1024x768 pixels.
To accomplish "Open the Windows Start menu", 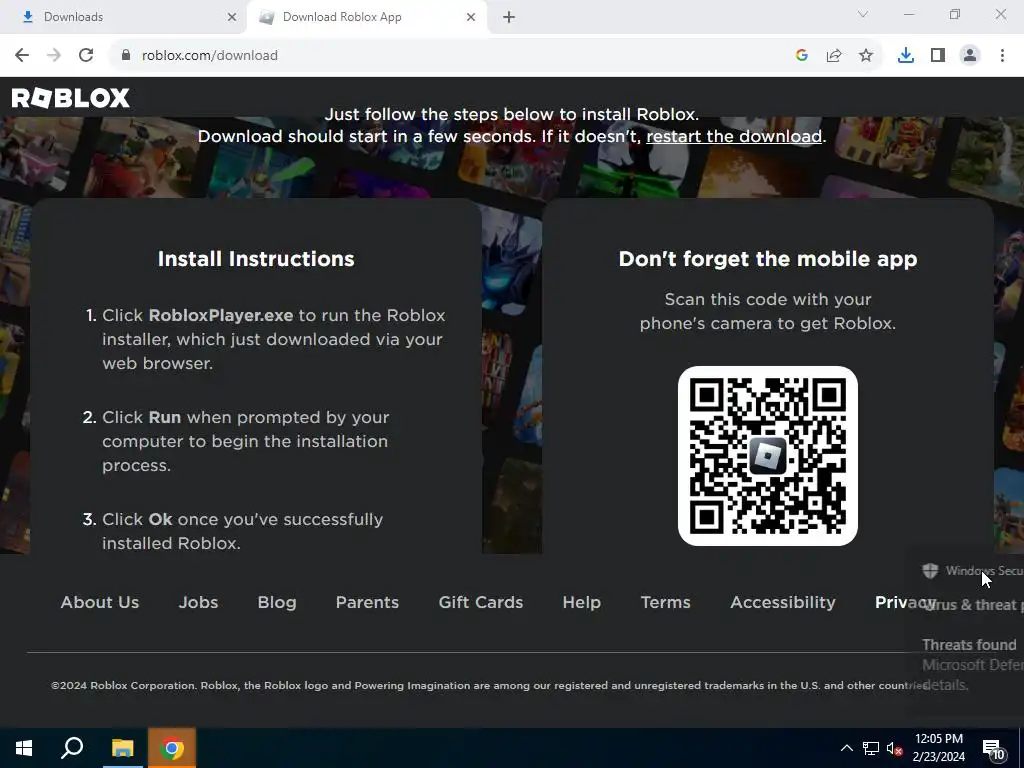I will (x=24, y=748).
